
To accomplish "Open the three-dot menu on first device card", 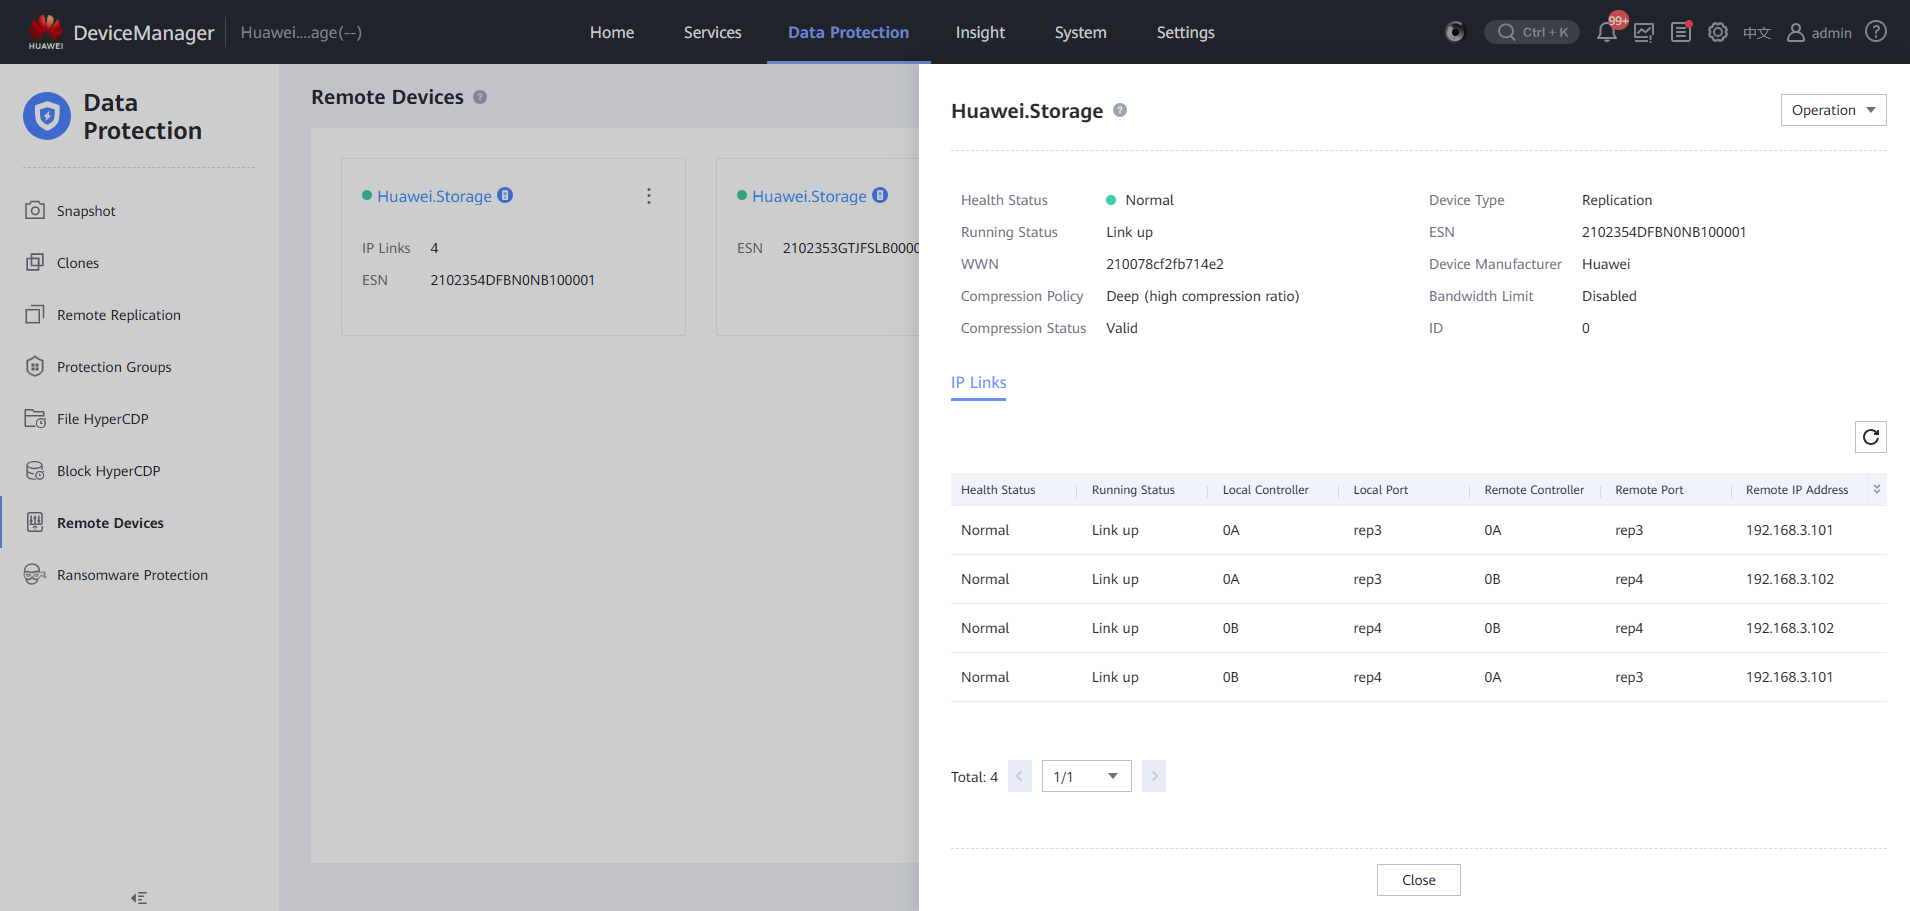I will click(649, 196).
